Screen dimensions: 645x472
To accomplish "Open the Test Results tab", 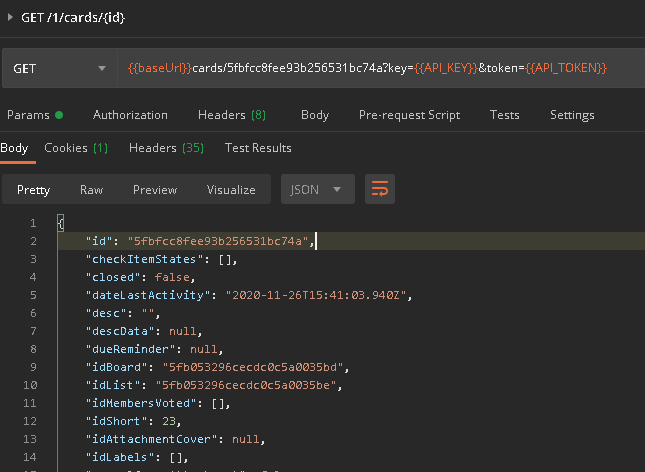I will click(258, 148).
